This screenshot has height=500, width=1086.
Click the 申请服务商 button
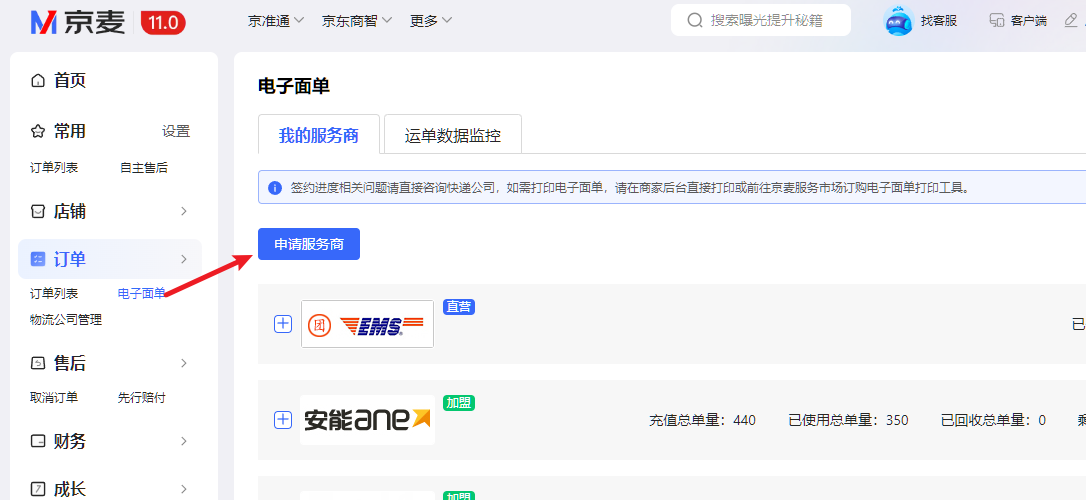(309, 244)
